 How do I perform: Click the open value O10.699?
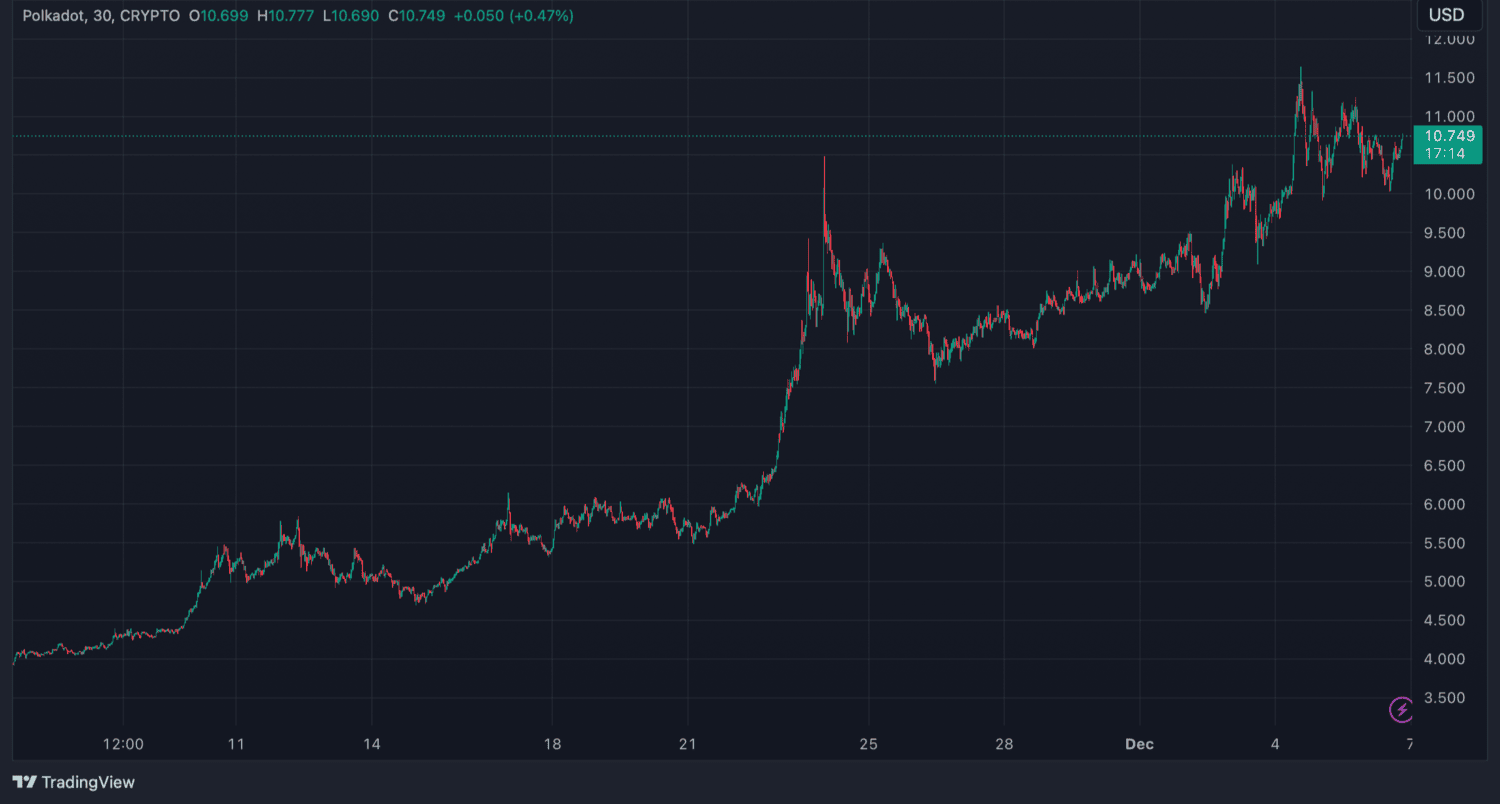coord(217,16)
